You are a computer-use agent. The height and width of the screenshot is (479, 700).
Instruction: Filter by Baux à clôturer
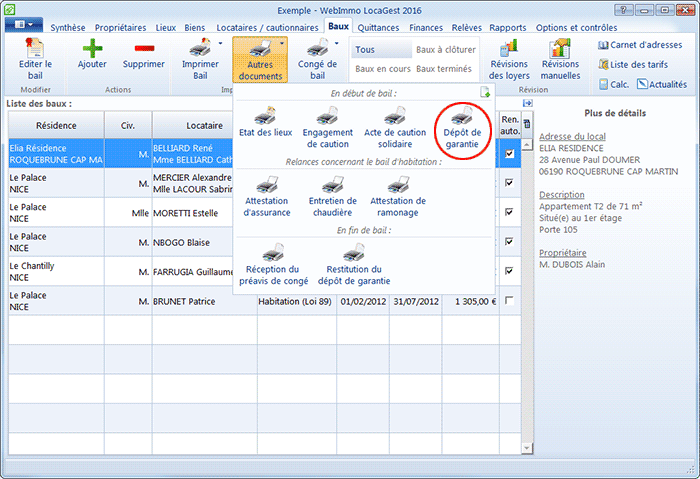(x=446, y=50)
